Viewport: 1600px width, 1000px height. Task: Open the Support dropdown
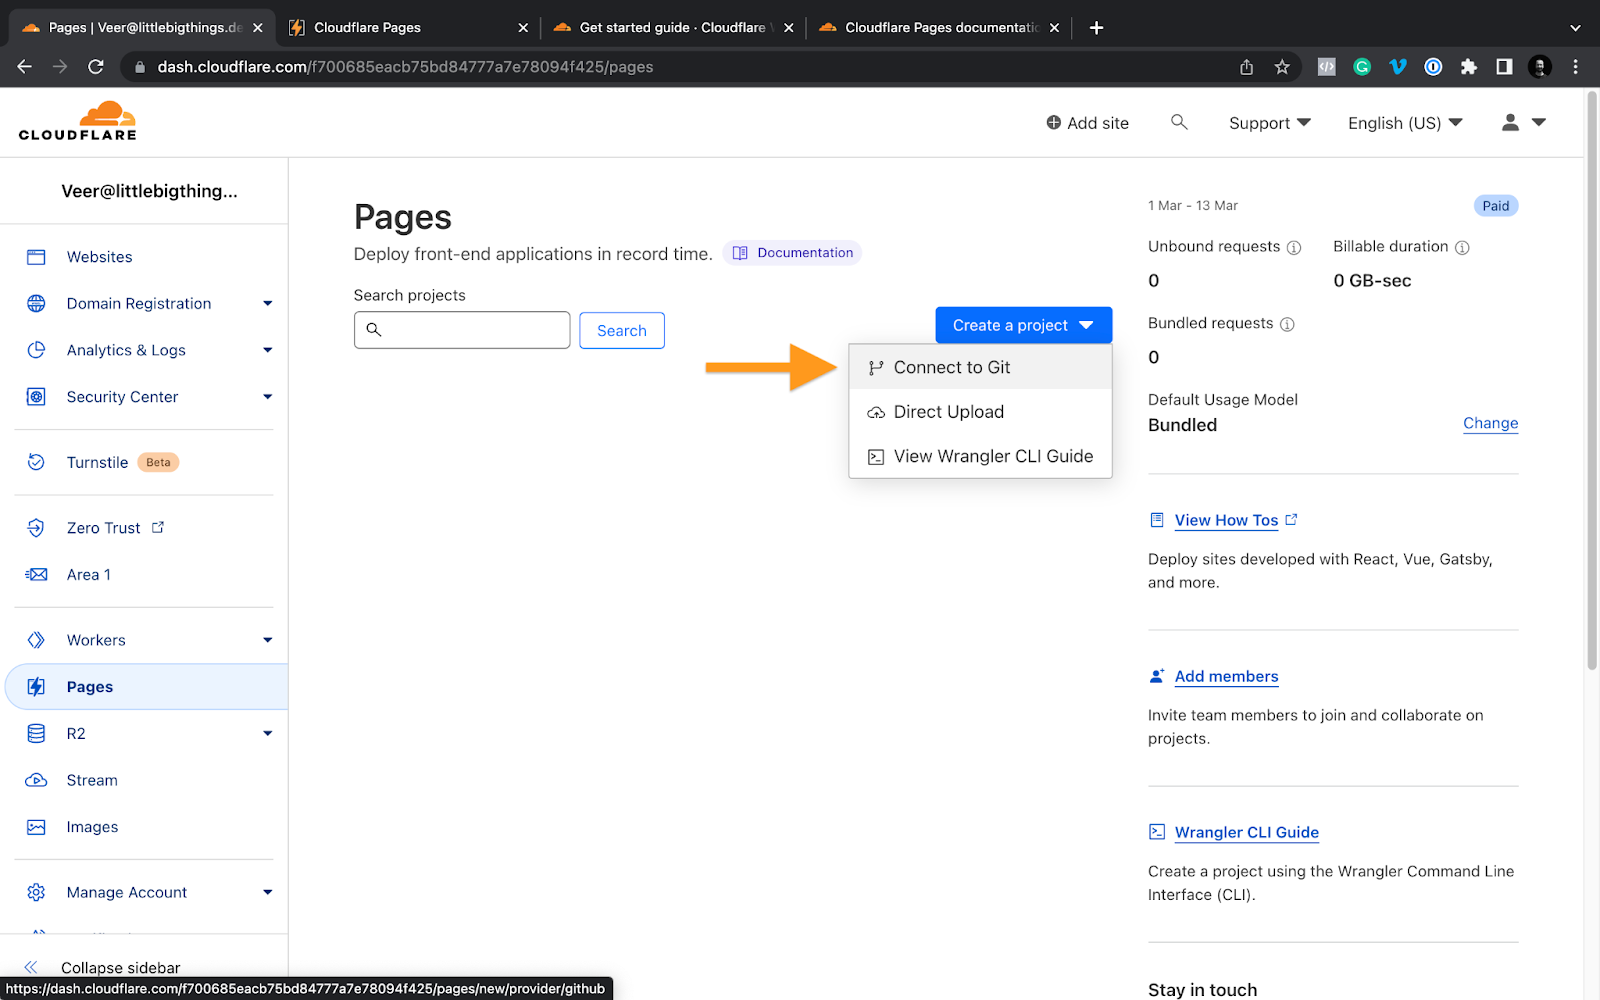coord(1270,123)
